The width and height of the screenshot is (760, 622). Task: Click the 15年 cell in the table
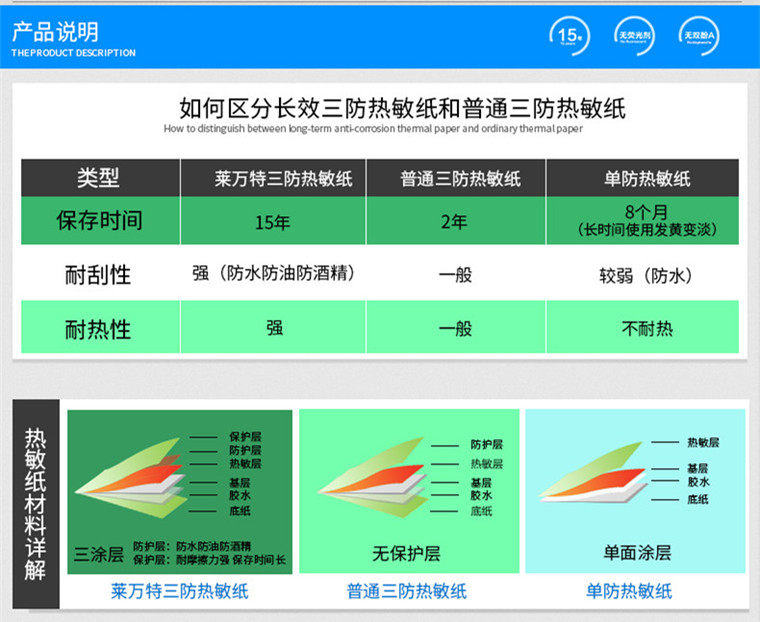272,222
